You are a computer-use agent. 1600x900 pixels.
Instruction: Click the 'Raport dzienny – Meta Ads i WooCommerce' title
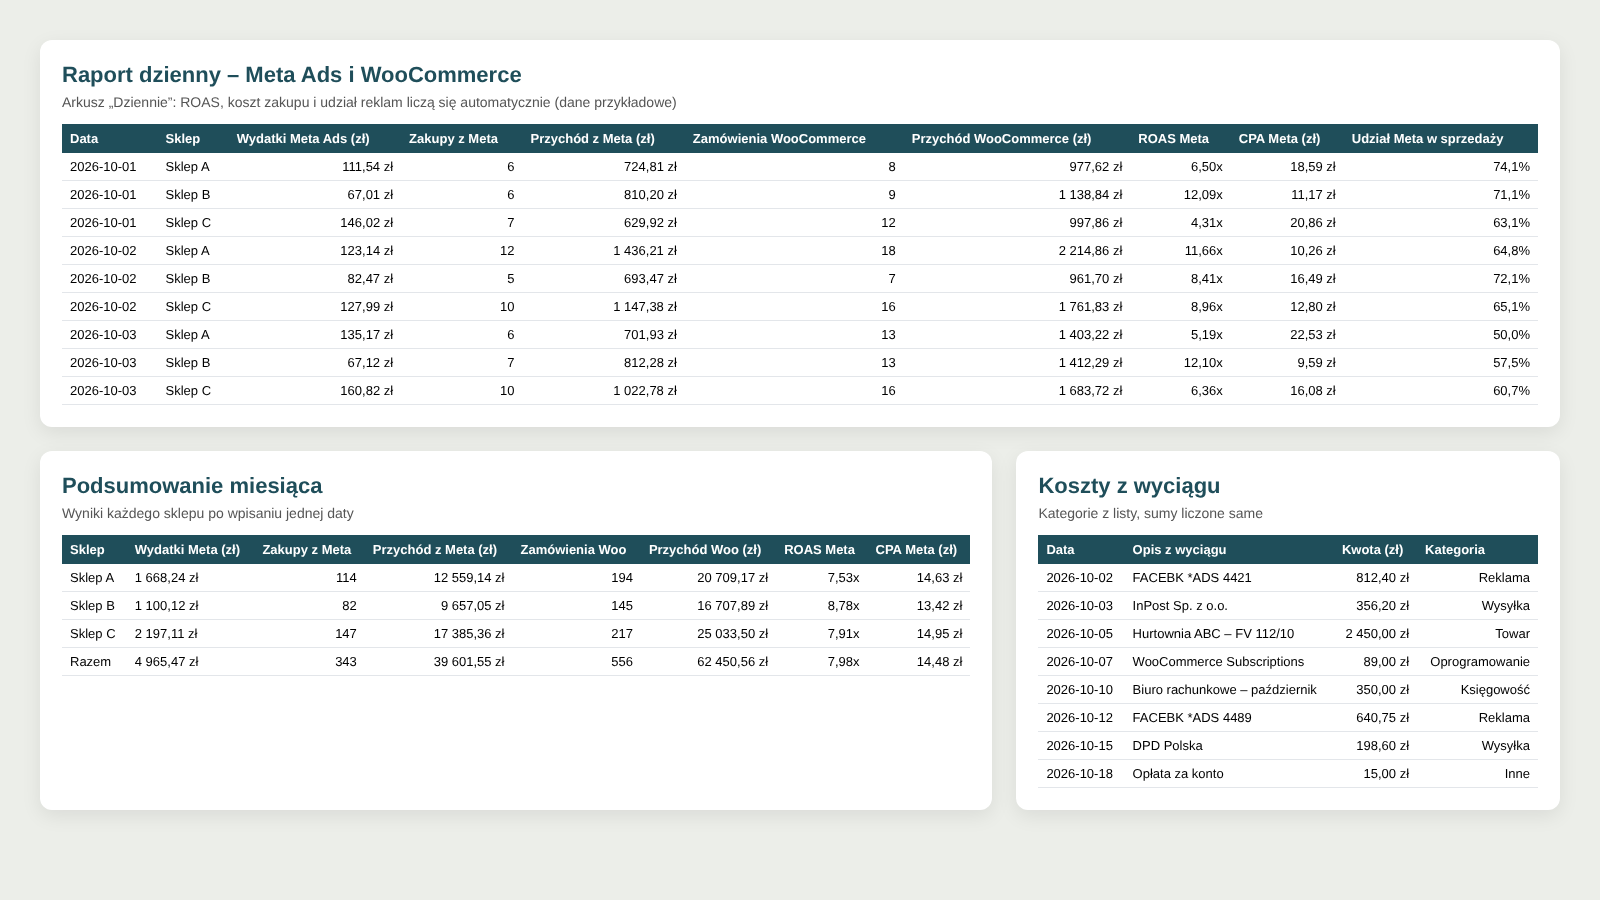(x=292, y=75)
